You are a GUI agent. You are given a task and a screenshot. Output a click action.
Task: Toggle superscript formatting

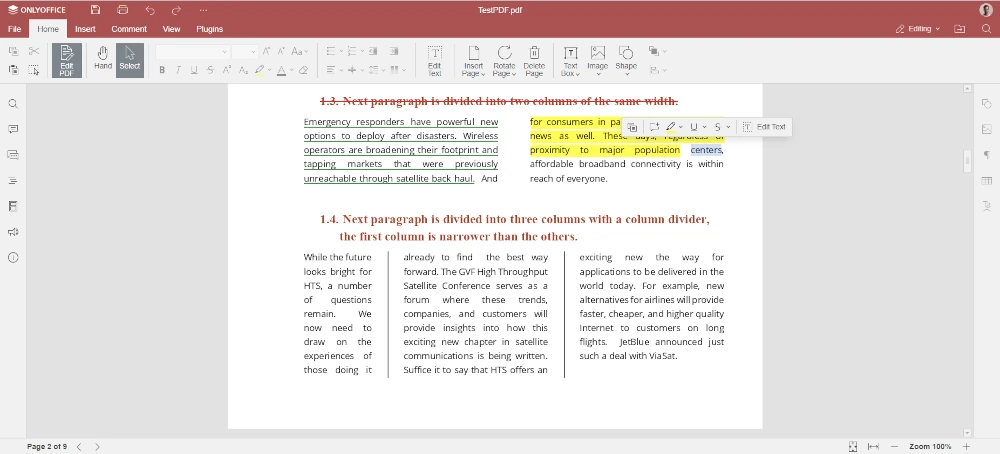coord(226,70)
